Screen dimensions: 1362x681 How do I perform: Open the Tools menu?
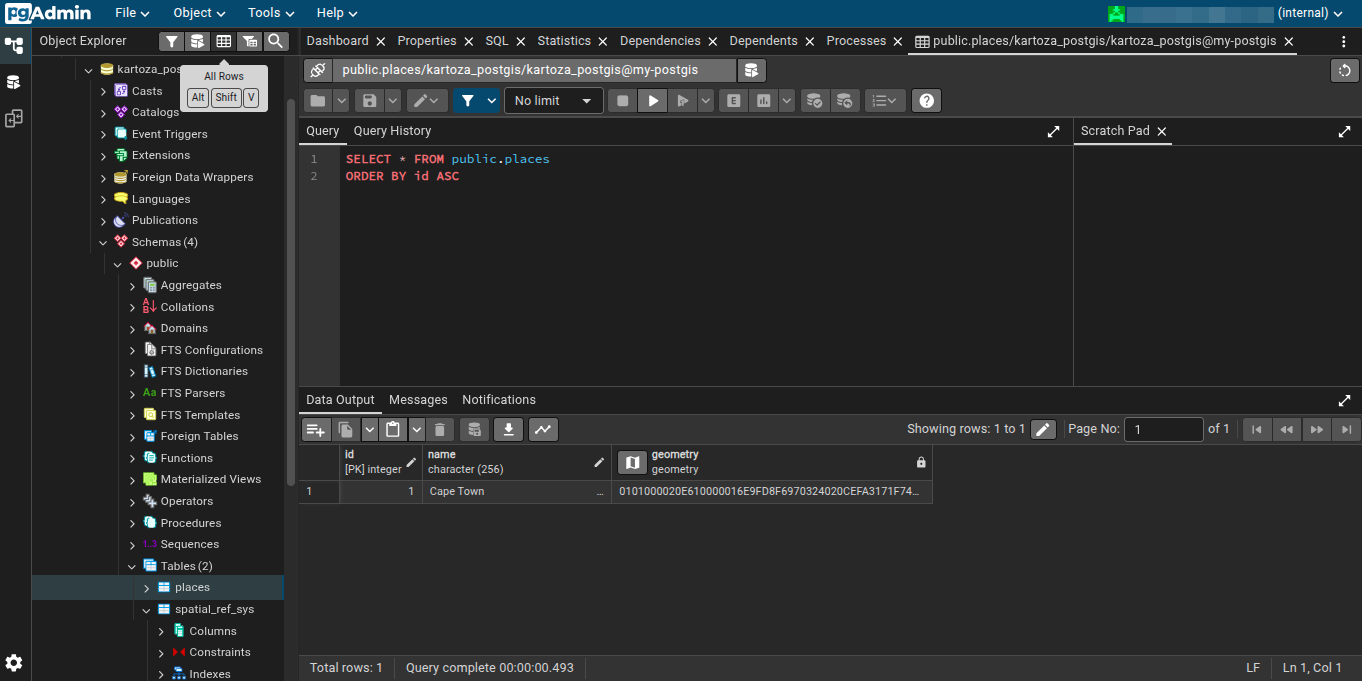(x=271, y=13)
